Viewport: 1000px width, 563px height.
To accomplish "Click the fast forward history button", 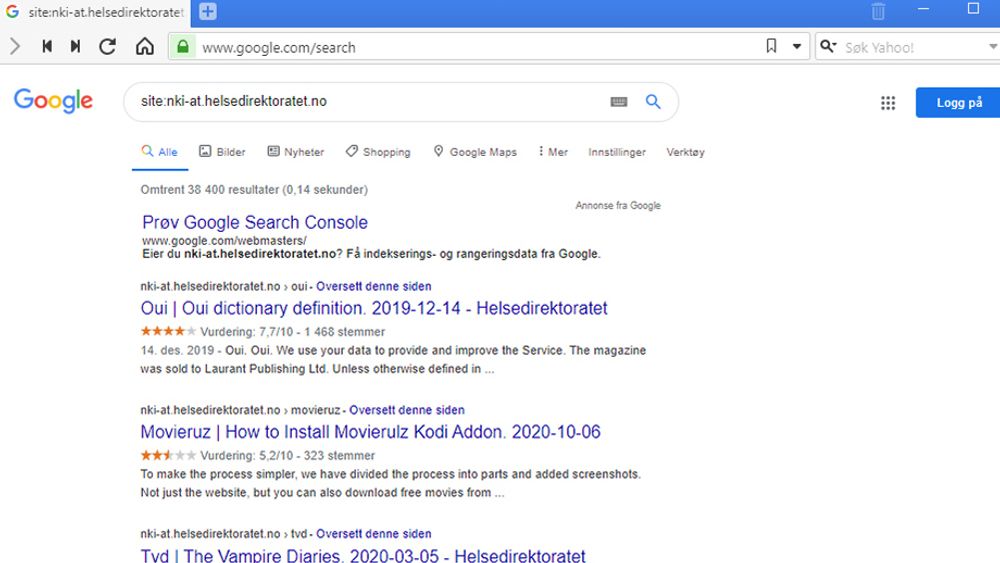I will point(75,46).
